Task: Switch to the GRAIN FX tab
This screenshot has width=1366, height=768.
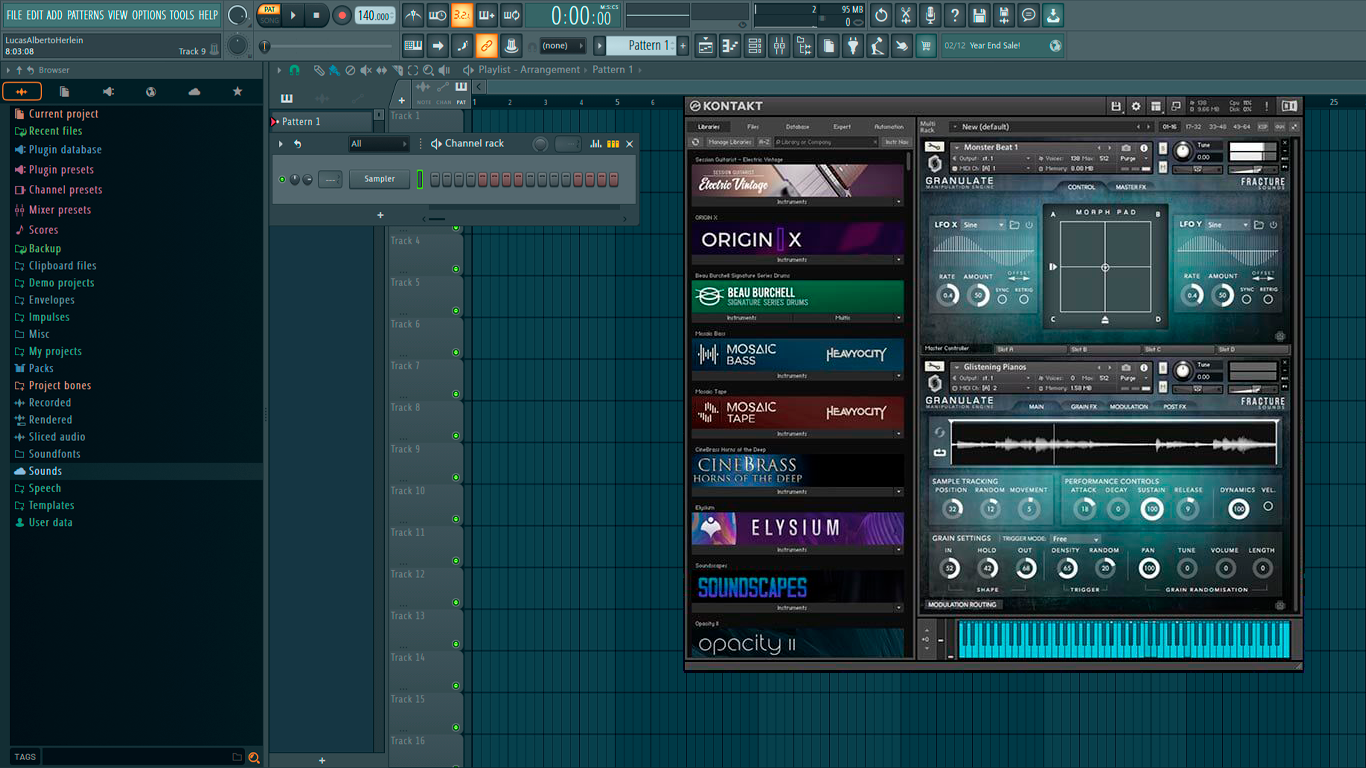Action: tap(1084, 407)
